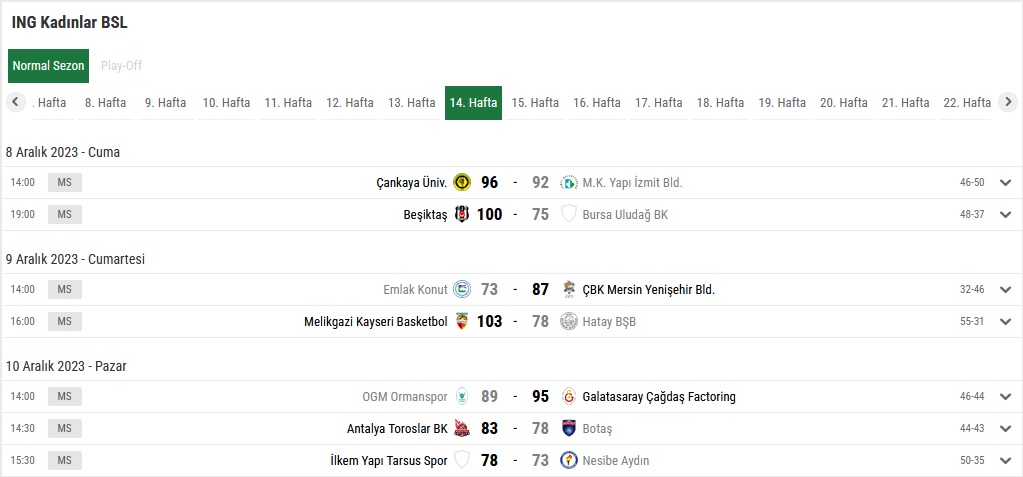The image size is (1023, 477).
Task: Click the Antalya Toroslar BK logo
Action: pos(461,428)
